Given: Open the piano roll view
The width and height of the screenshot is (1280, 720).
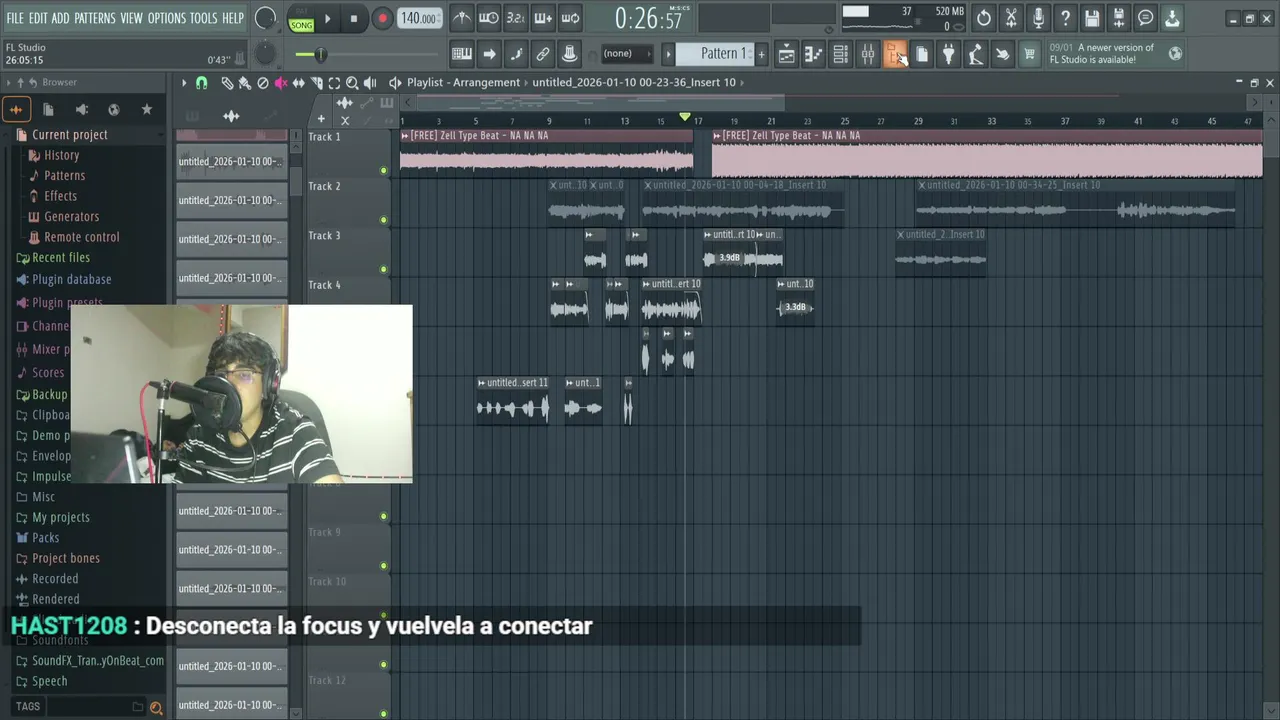Looking at the screenshot, I should pos(814,54).
